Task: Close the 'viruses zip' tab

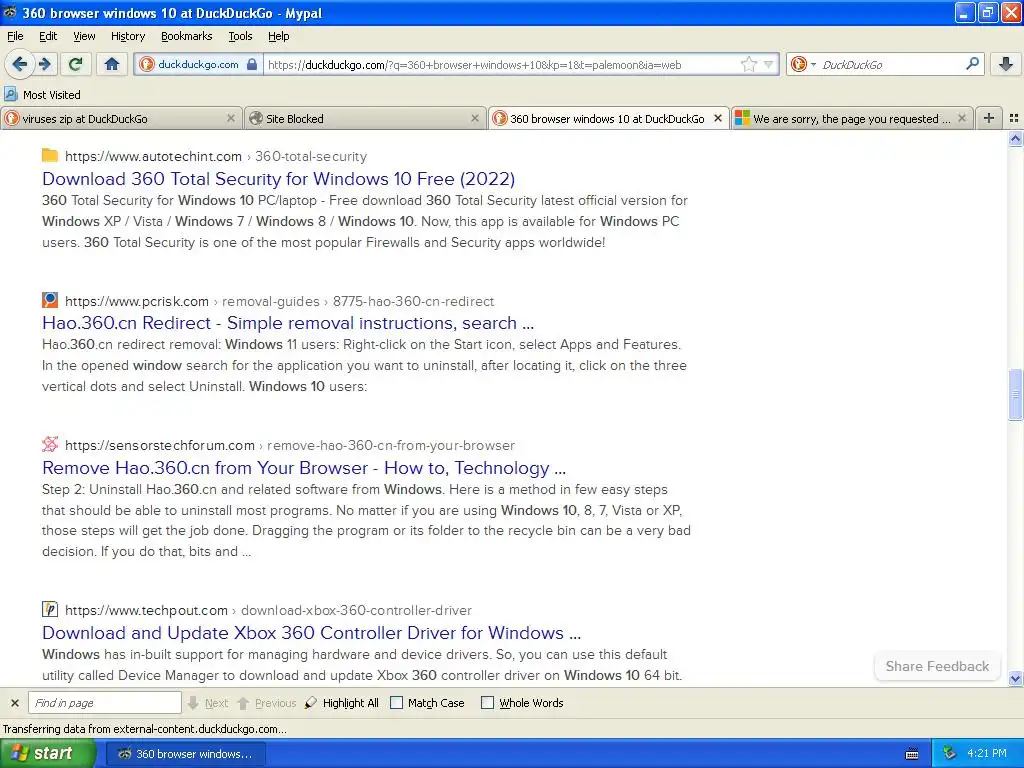Action: [x=231, y=118]
